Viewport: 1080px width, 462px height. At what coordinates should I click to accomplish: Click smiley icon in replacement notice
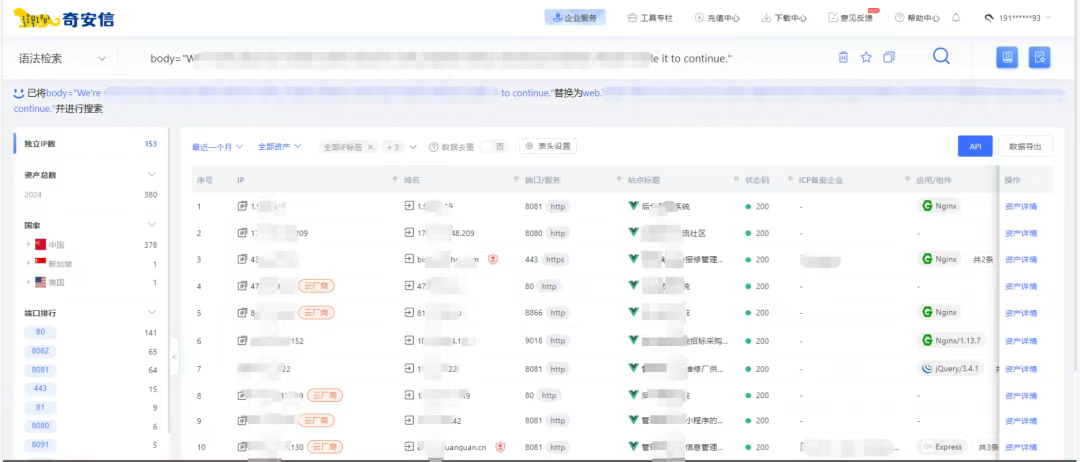point(19,92)
